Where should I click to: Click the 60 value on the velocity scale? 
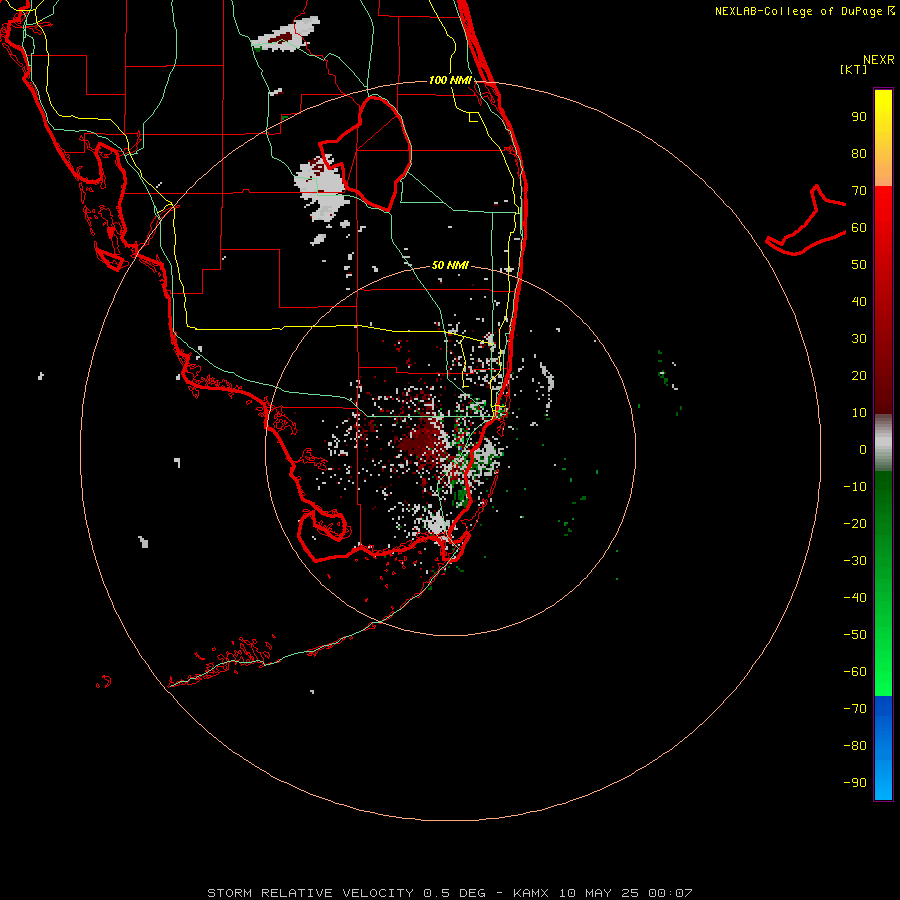[x=859, y=228]
